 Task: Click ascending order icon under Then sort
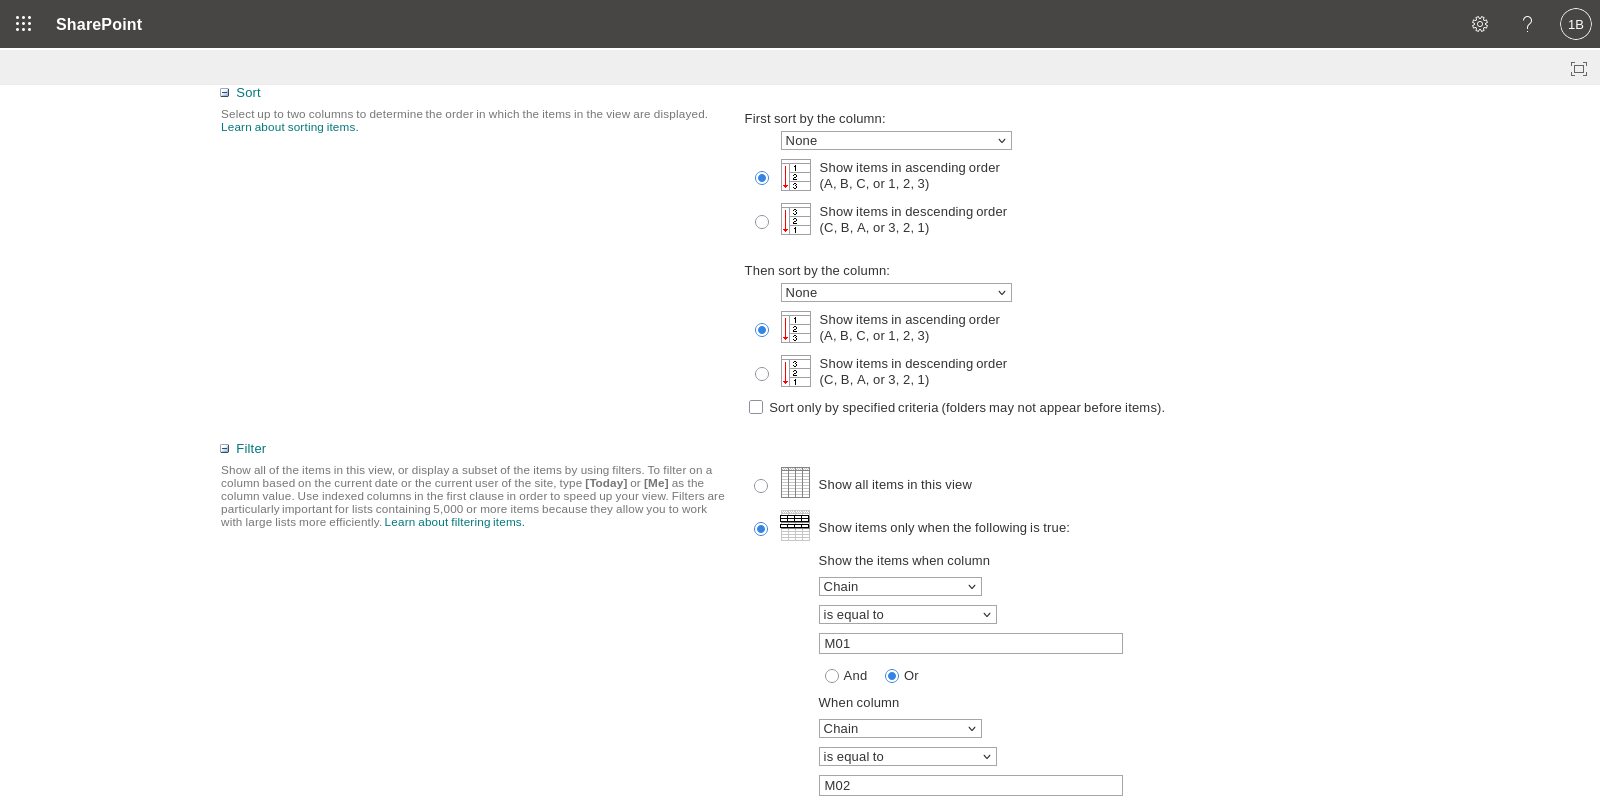point(796,327)
